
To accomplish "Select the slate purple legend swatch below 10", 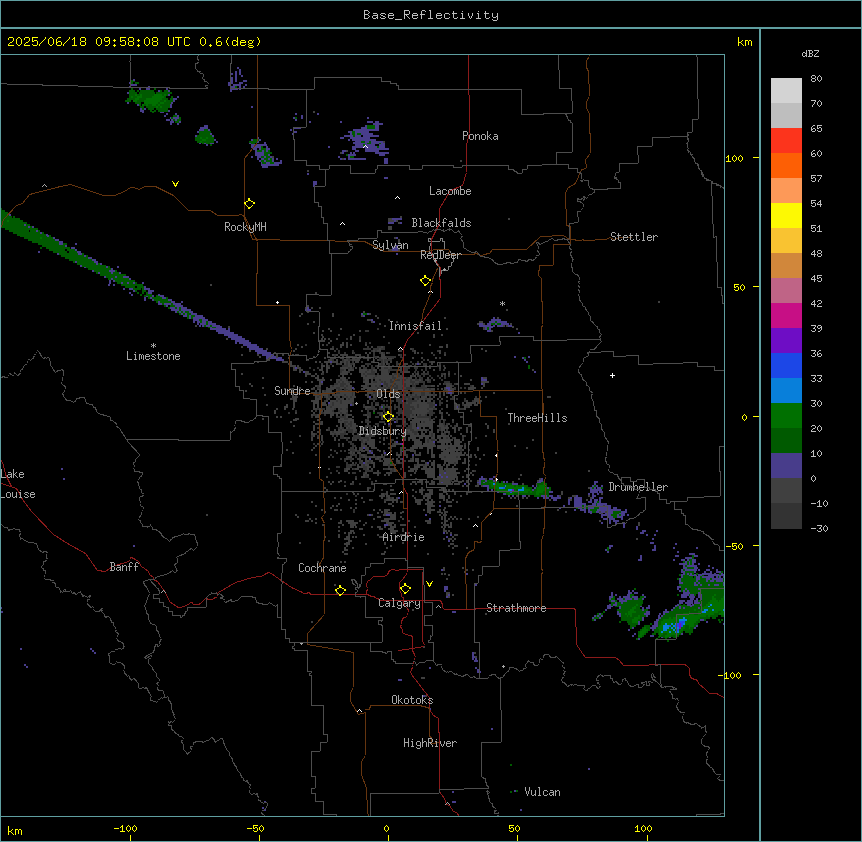I will pos(786,466).
